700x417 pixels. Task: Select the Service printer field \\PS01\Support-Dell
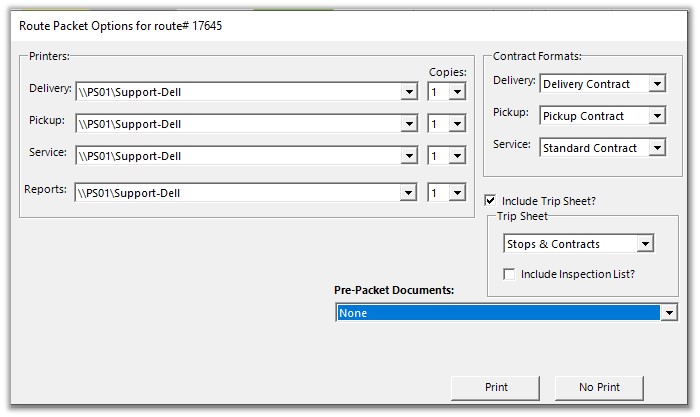[x=246, y=156]
